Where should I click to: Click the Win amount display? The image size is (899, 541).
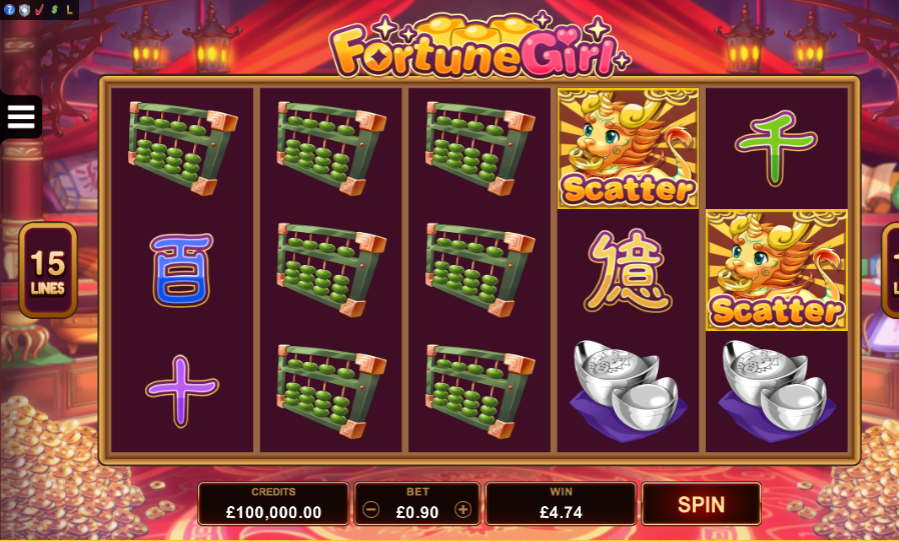pyautogui.click(x=561, y=504)
